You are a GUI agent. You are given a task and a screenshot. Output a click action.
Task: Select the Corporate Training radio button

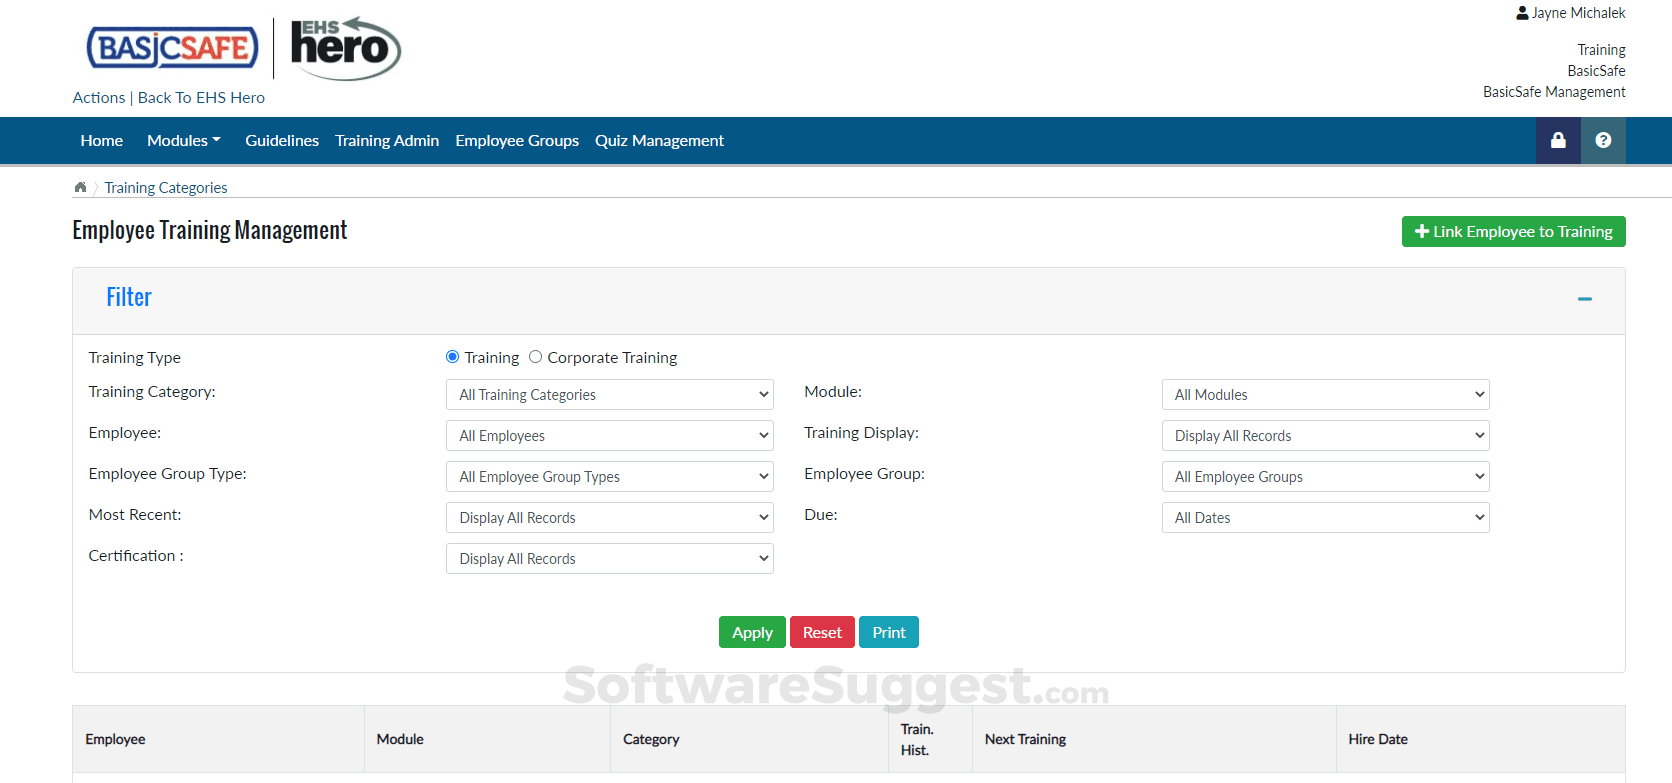click(x=536, y=357)
